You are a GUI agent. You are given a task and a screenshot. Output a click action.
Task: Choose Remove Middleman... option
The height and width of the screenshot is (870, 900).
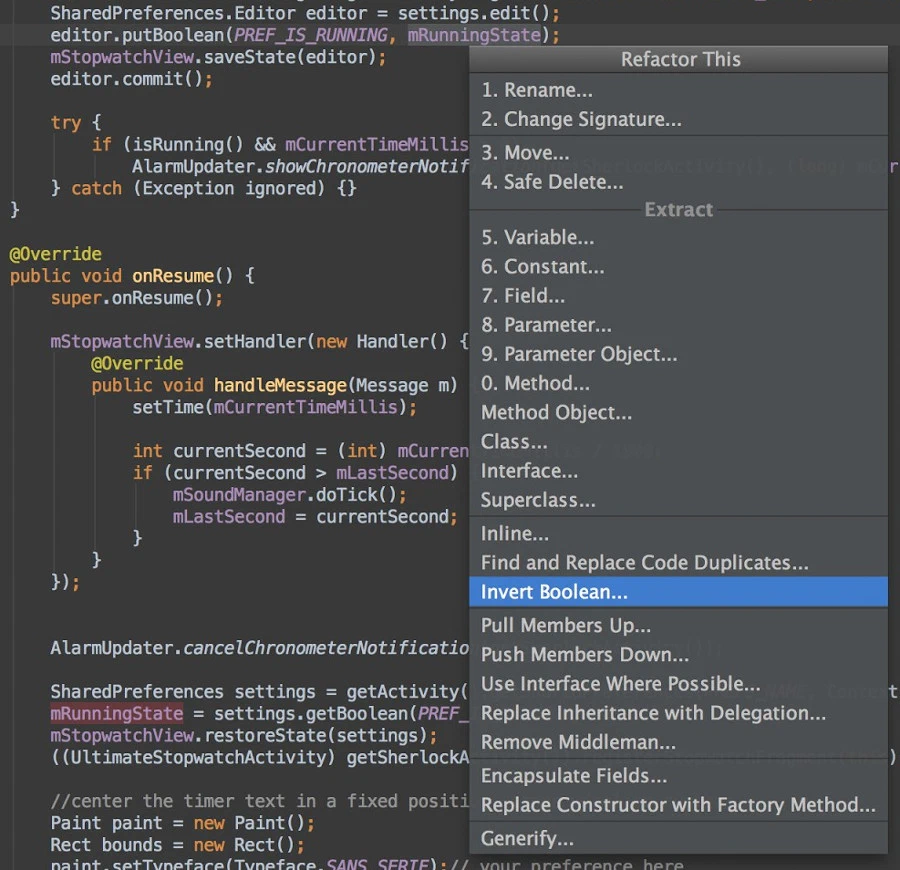point(678,743)
